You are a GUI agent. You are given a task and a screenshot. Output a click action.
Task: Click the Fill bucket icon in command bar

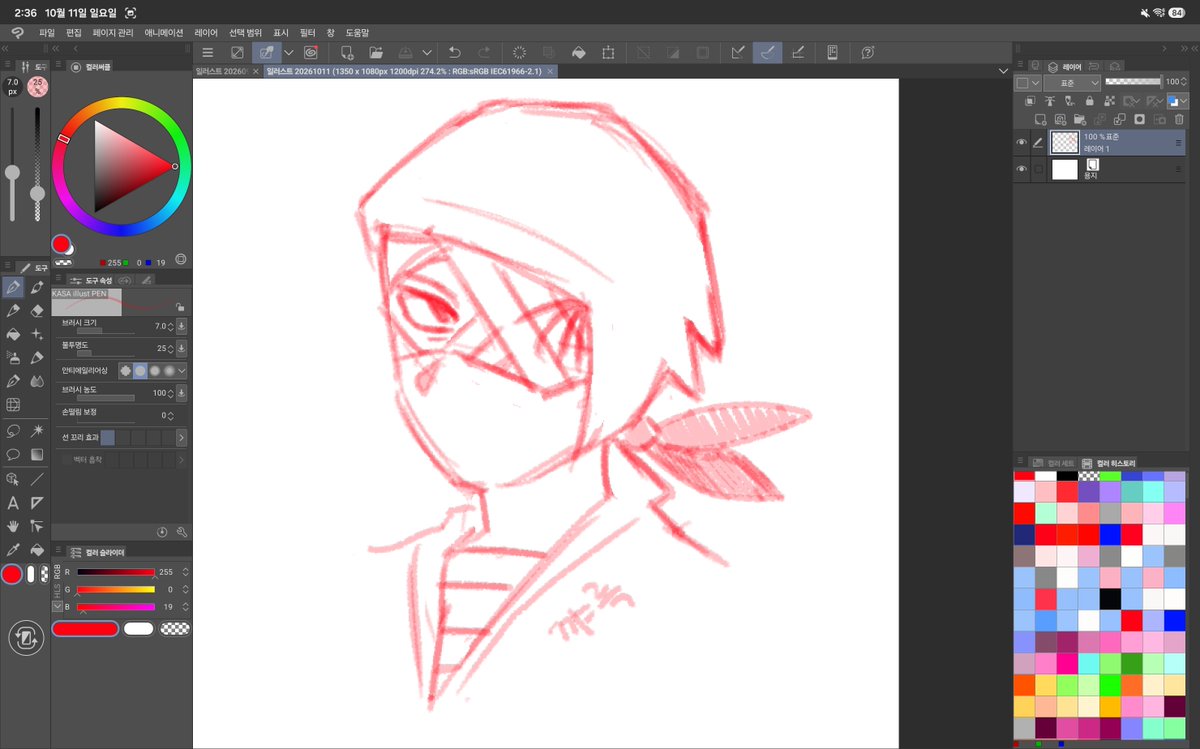[578, 52]
